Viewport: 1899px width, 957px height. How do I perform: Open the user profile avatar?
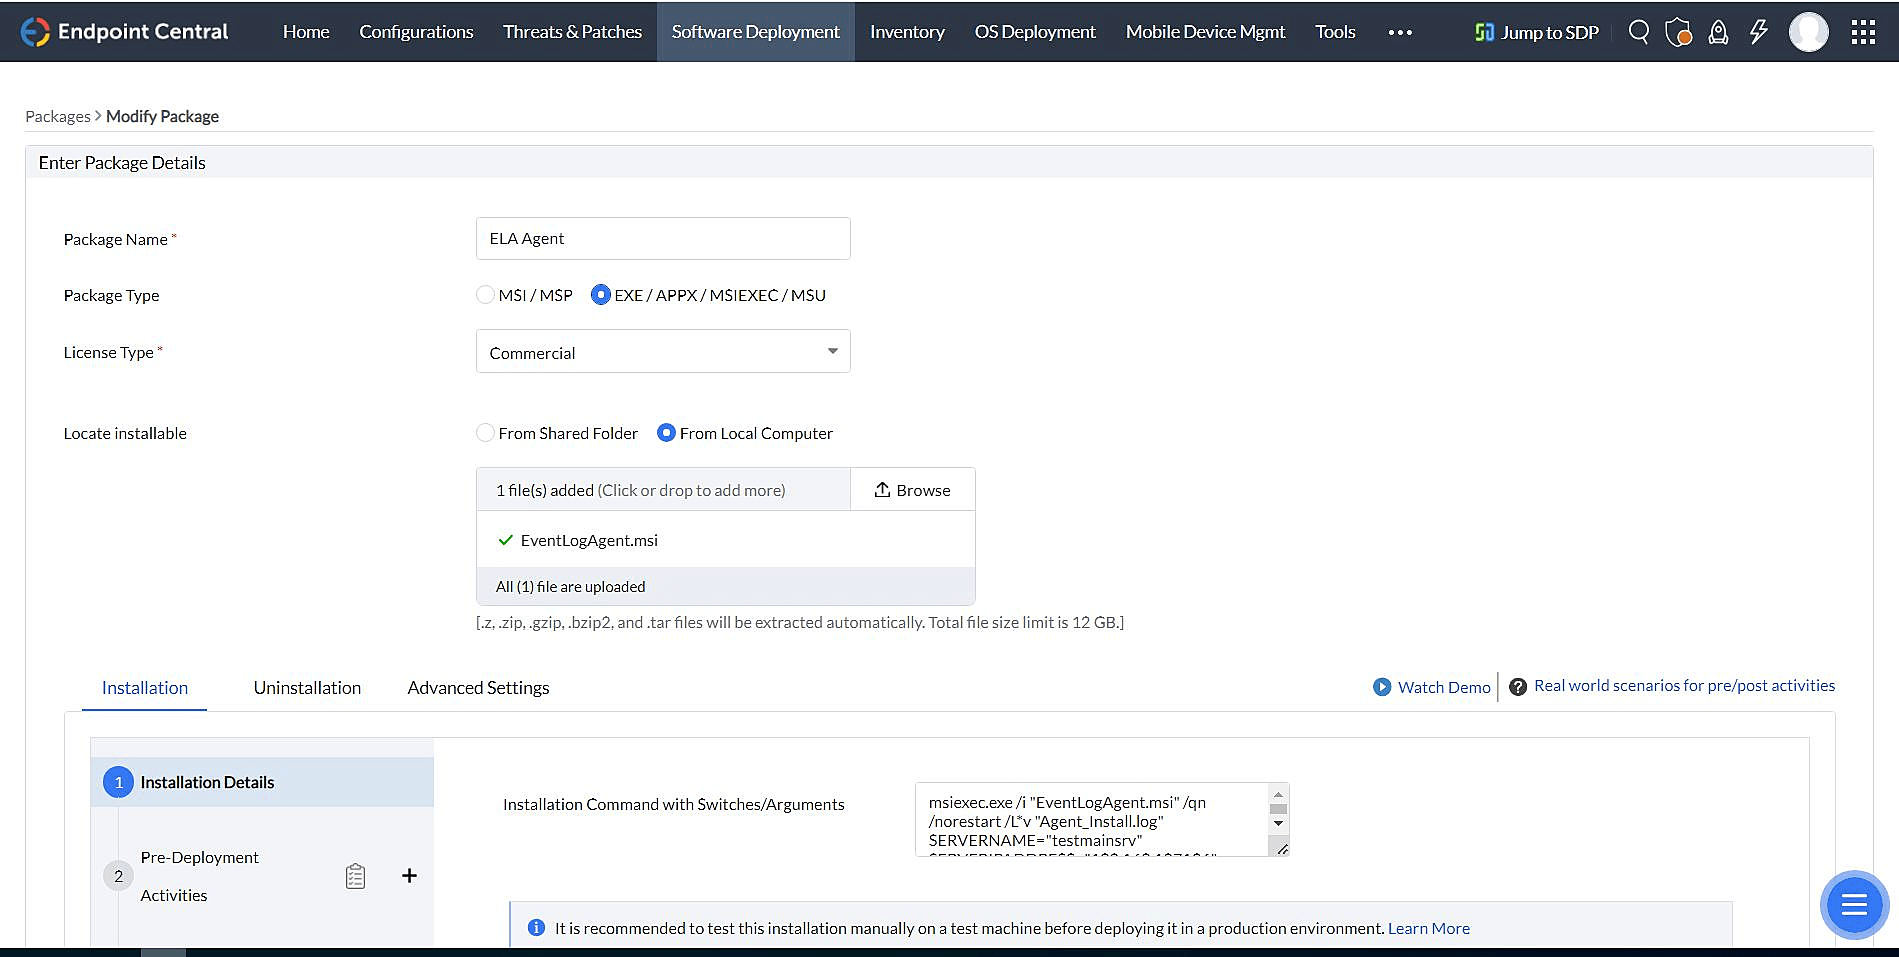coord(1808,32)
